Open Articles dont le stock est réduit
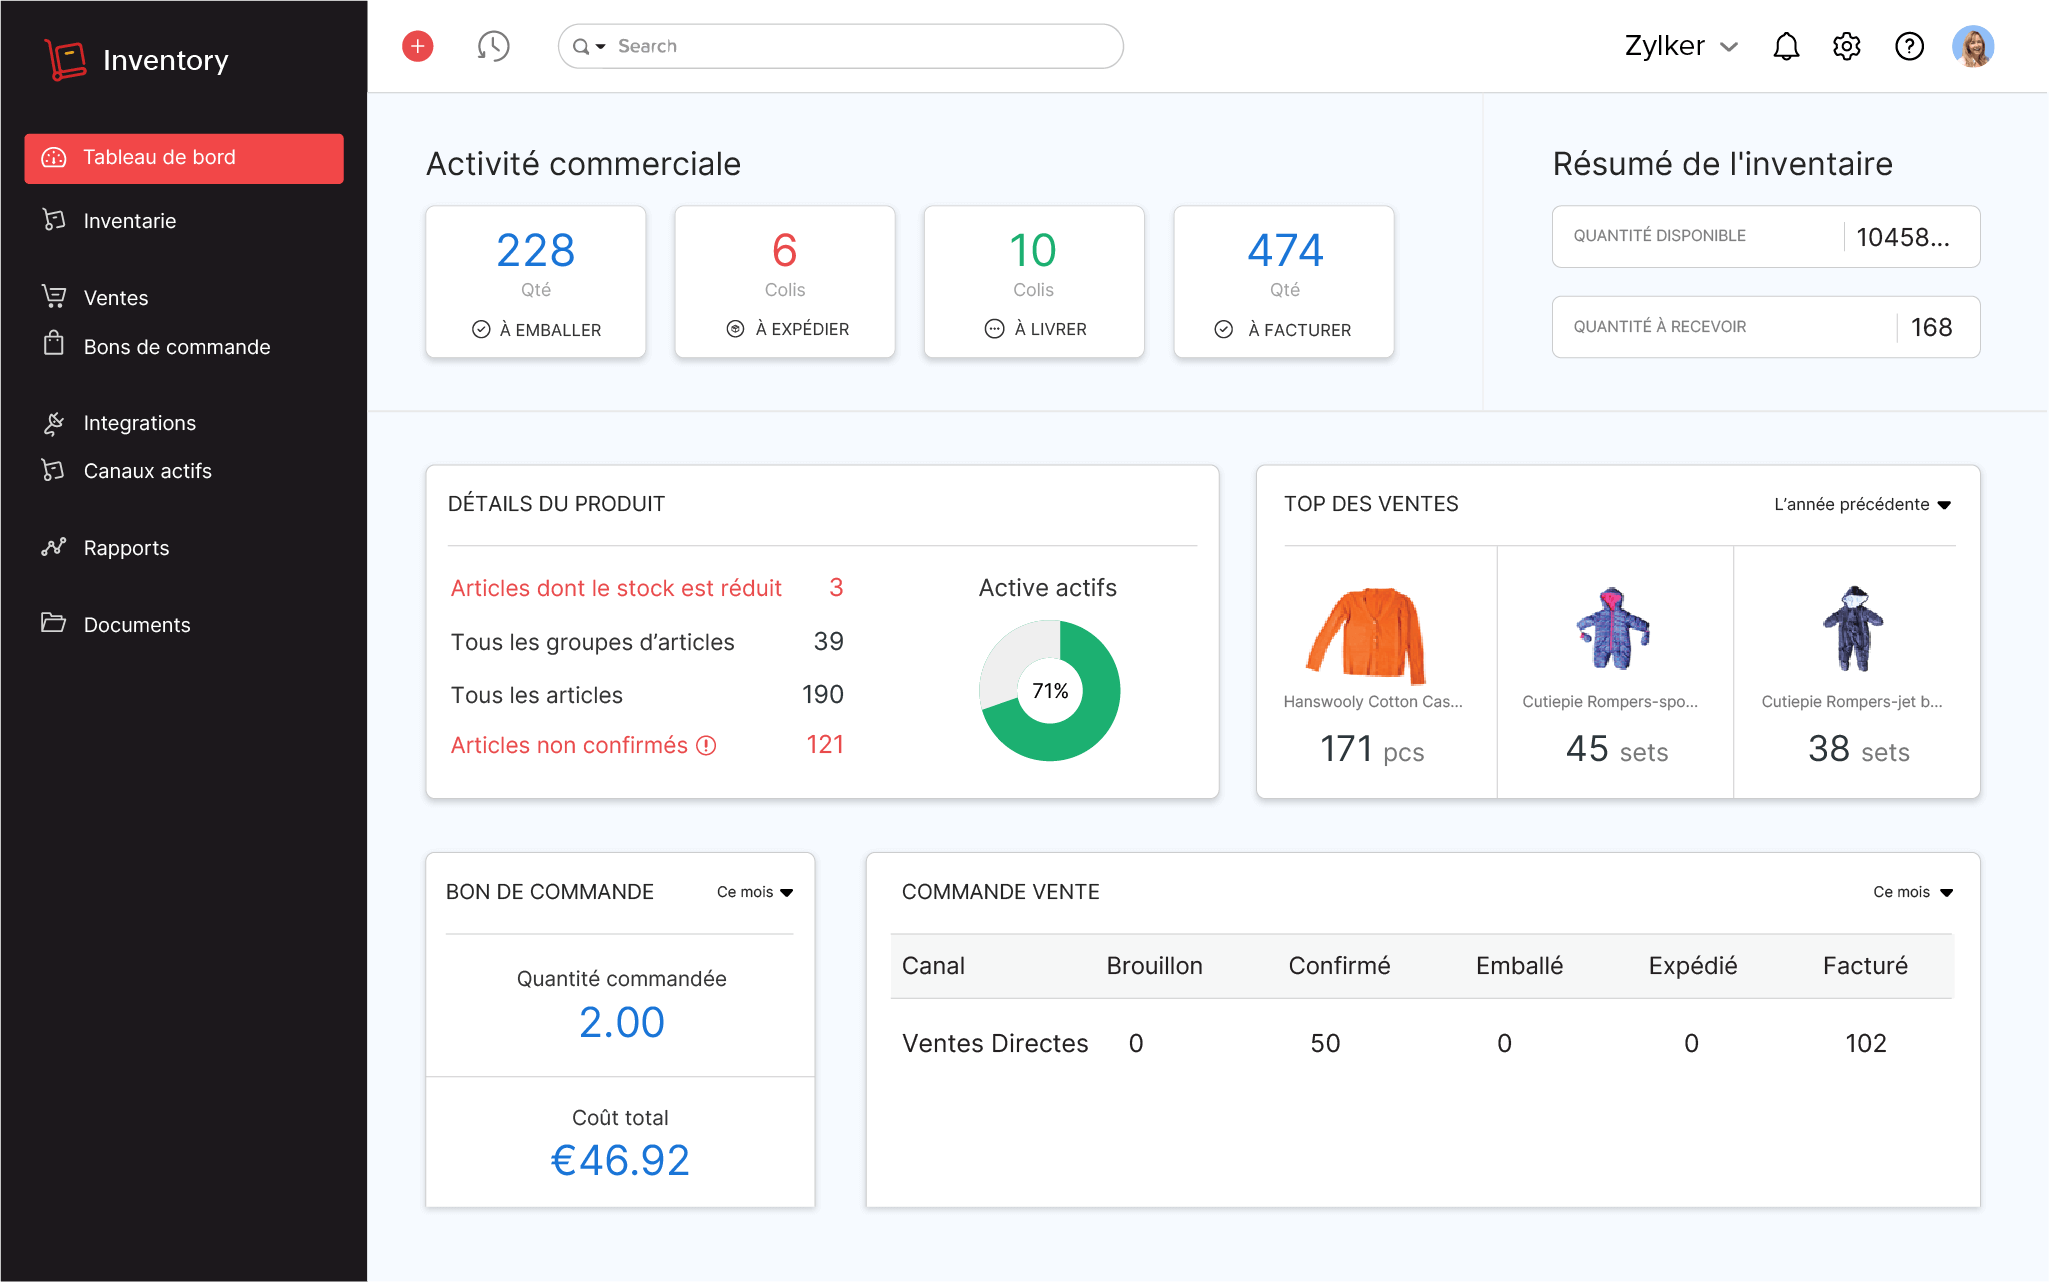The image size is (2049, 1282). pyautogui.click(x=616, y=588)
